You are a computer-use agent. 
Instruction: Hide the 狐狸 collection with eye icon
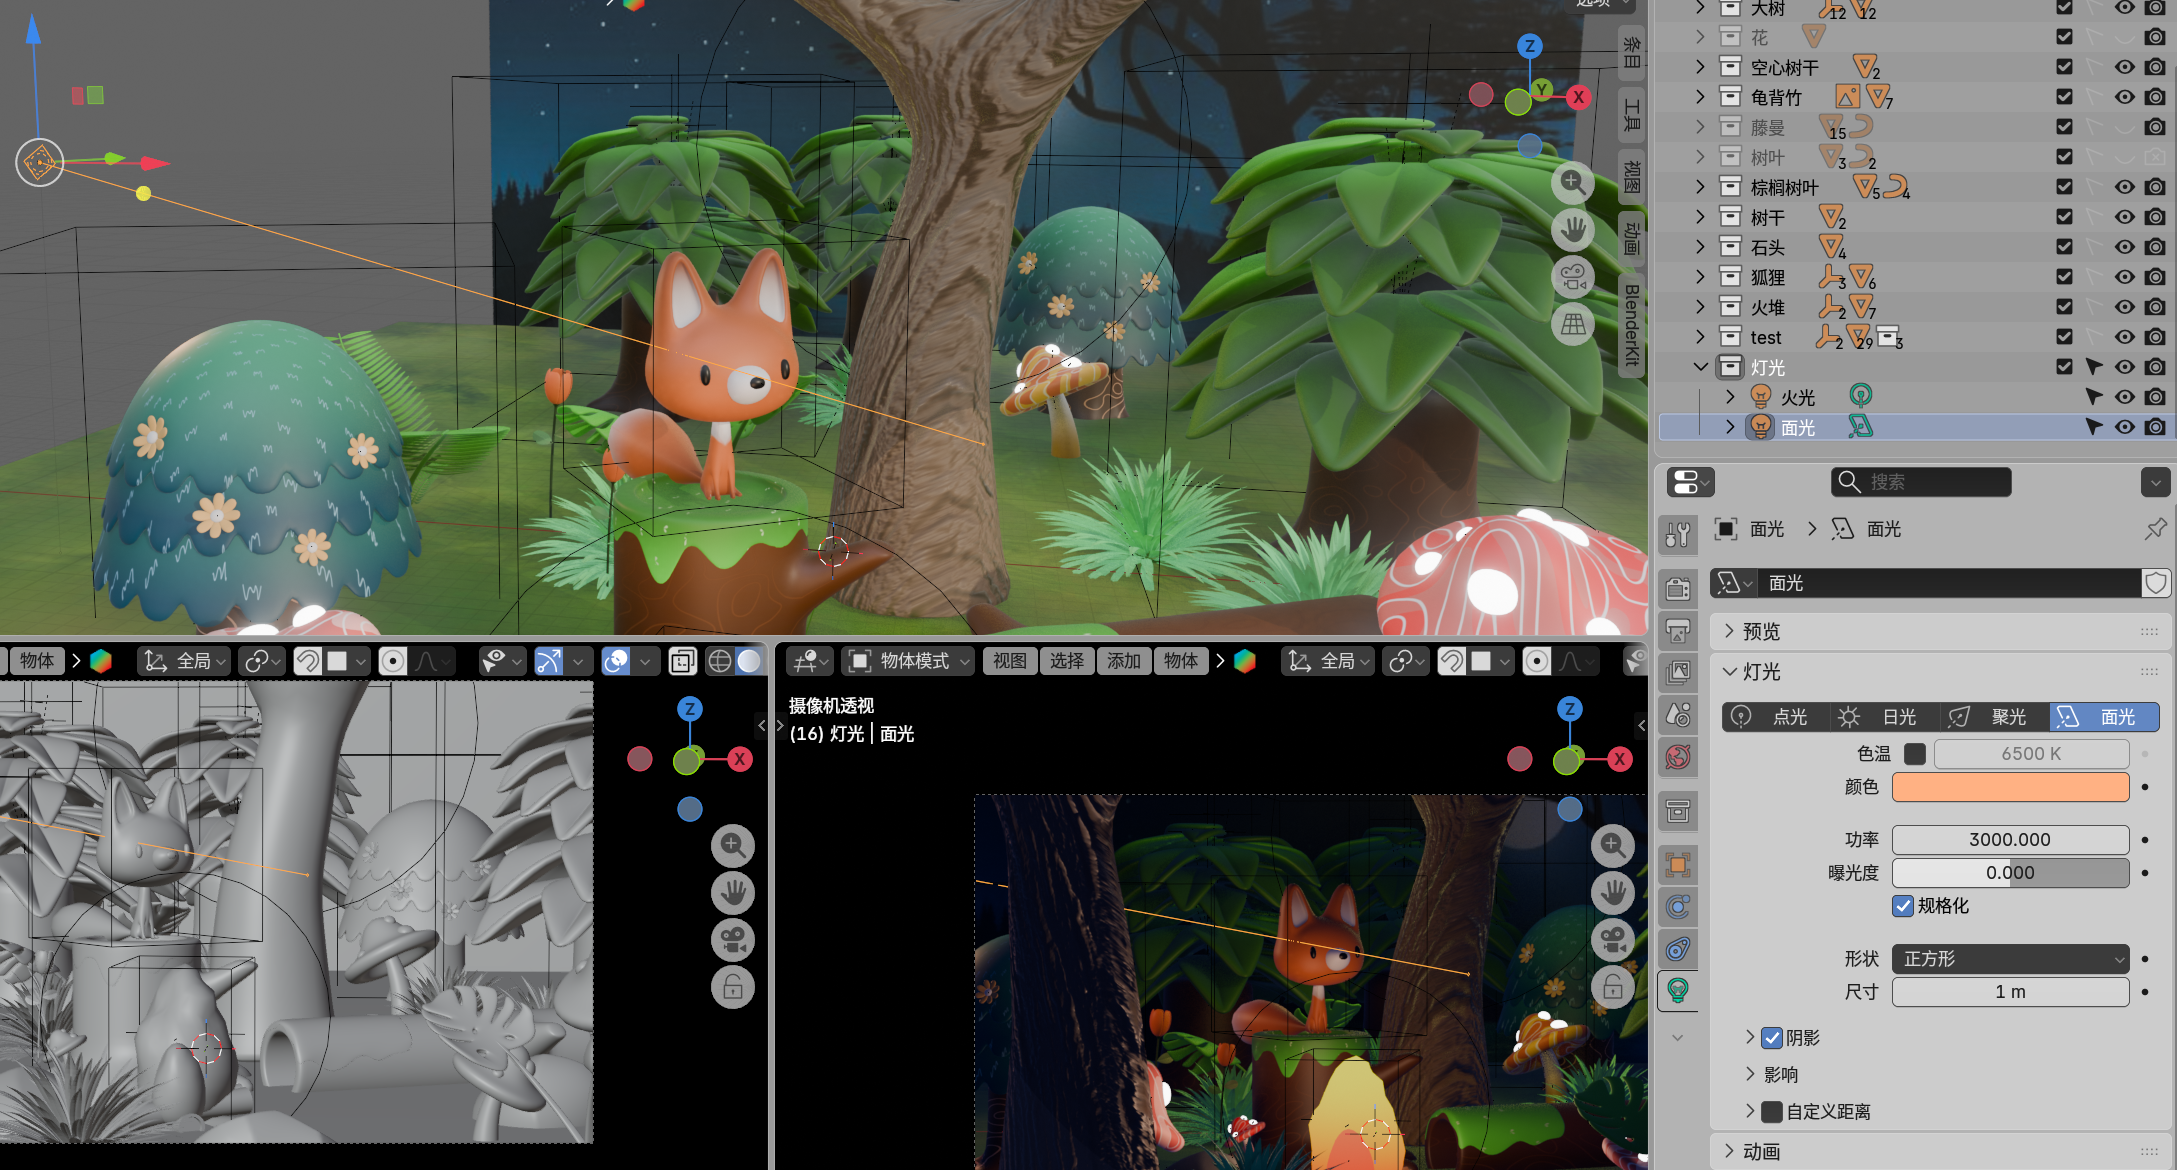[2124, 277]
